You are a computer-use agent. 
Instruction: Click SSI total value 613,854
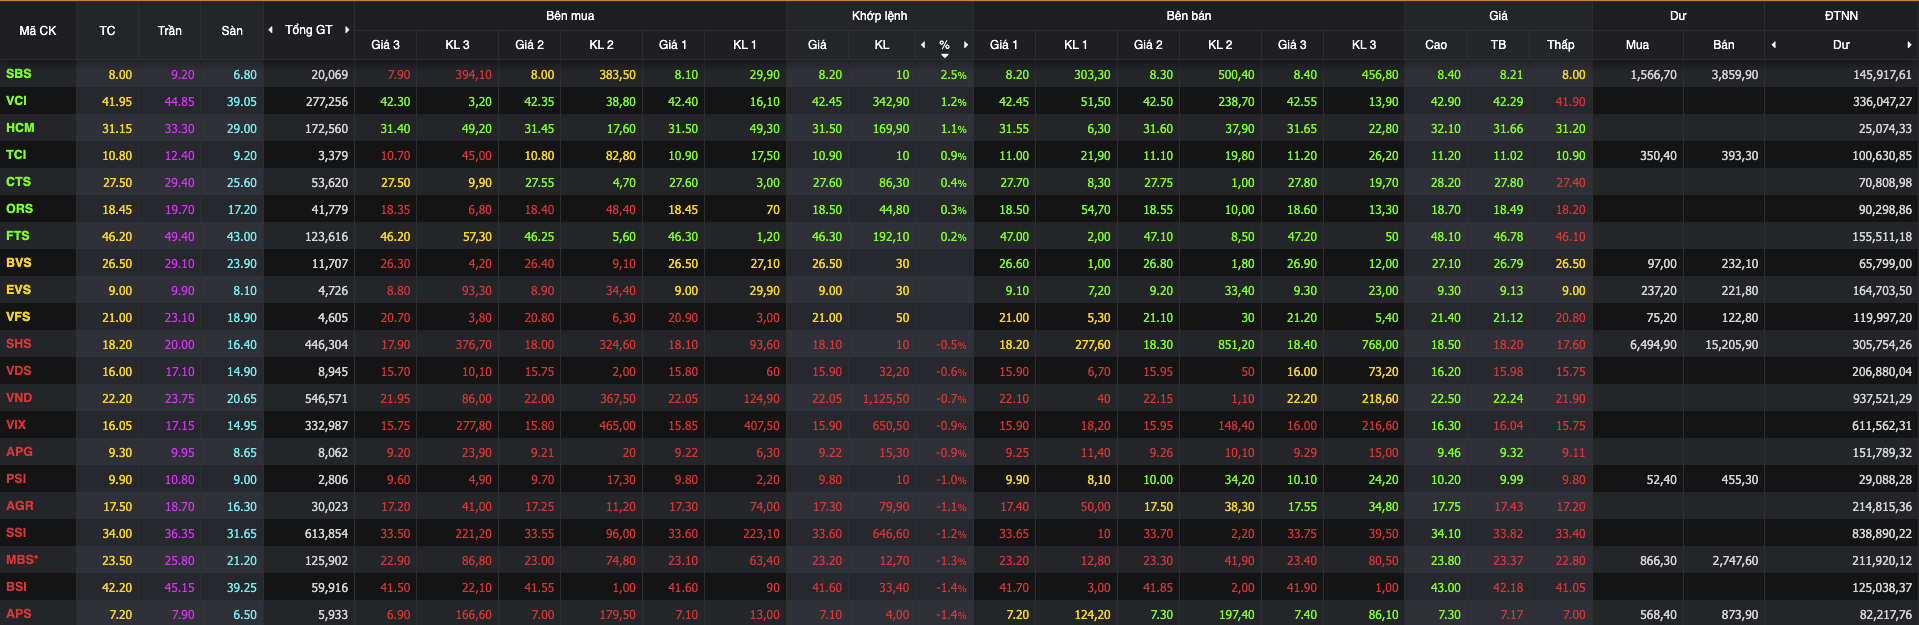tap(326, 534)
